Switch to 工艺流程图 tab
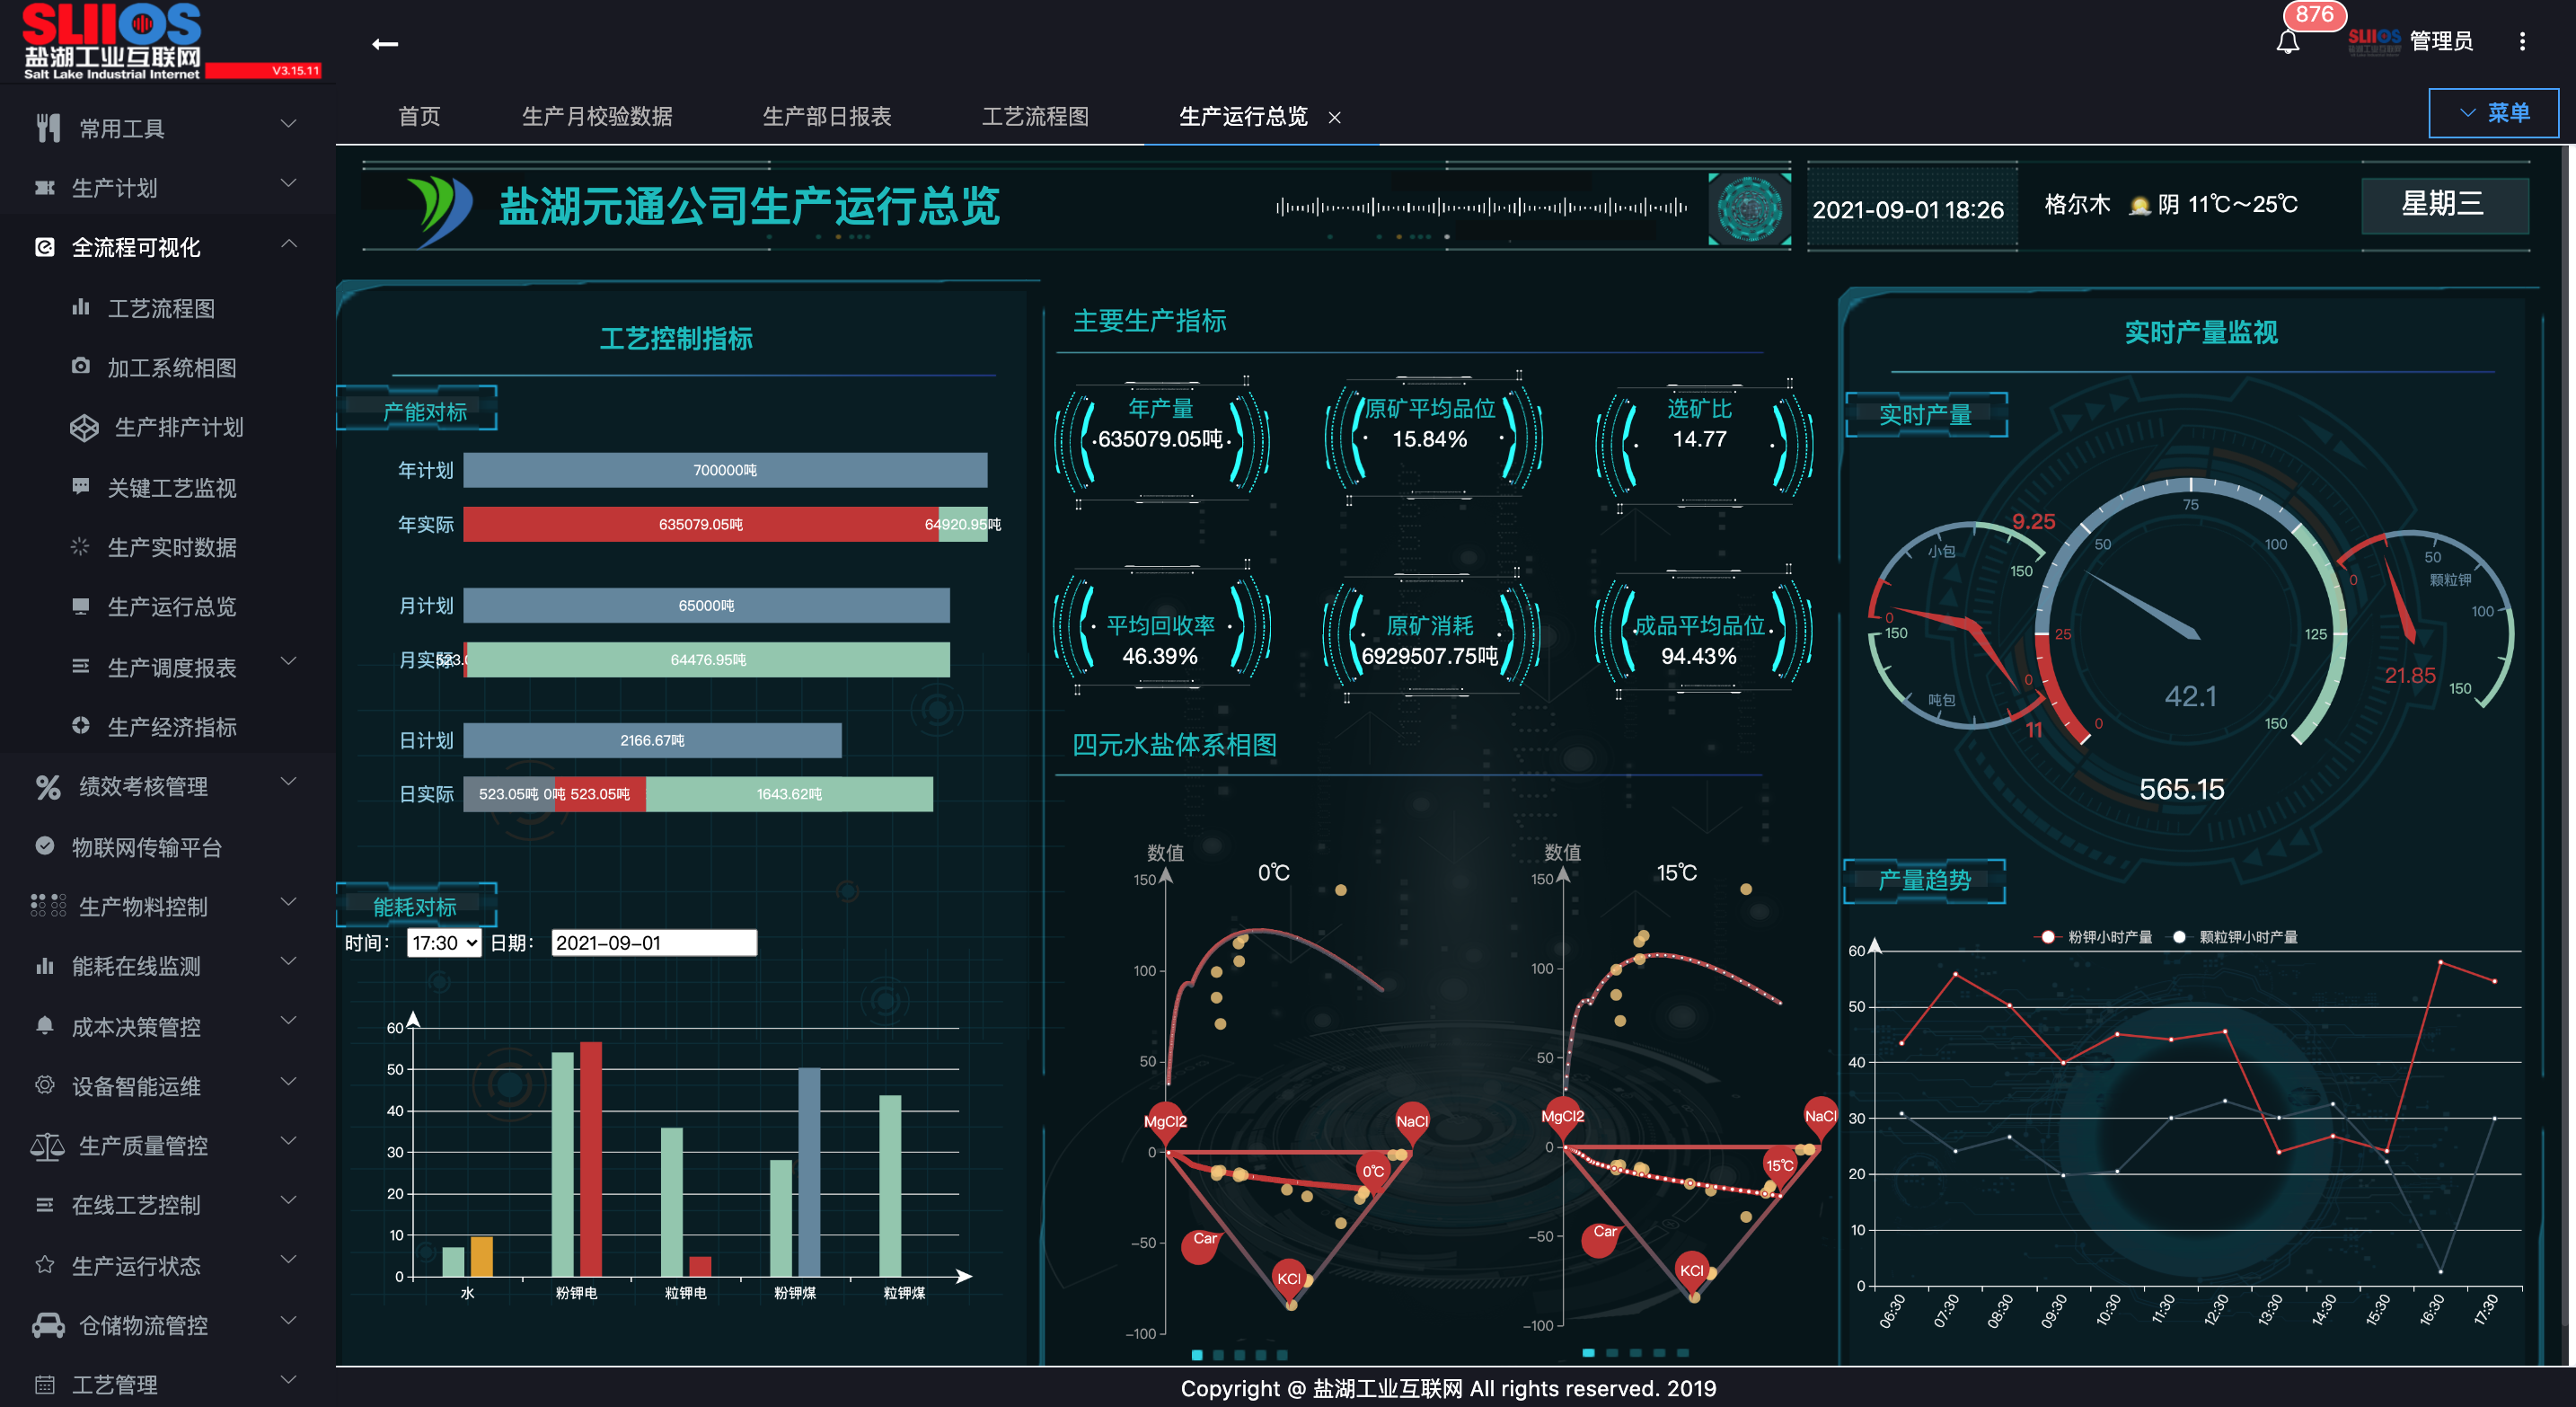2576x1407 pixels. (1035, 116)
